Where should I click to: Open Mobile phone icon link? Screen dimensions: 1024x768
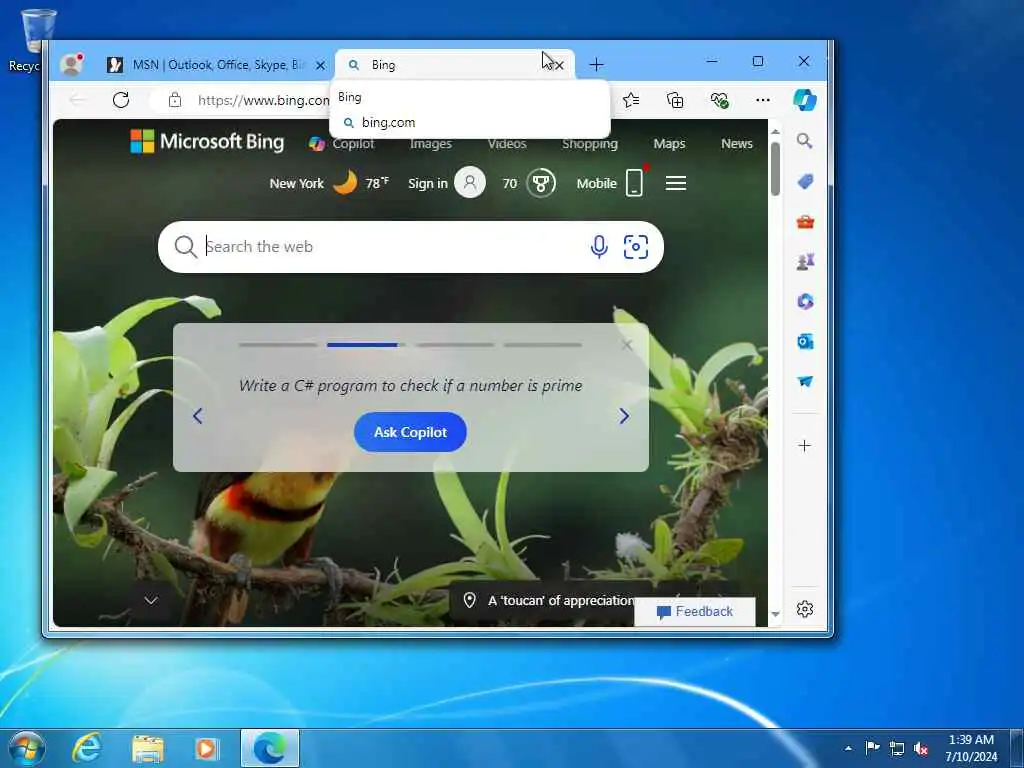click(x=610, y=183)
